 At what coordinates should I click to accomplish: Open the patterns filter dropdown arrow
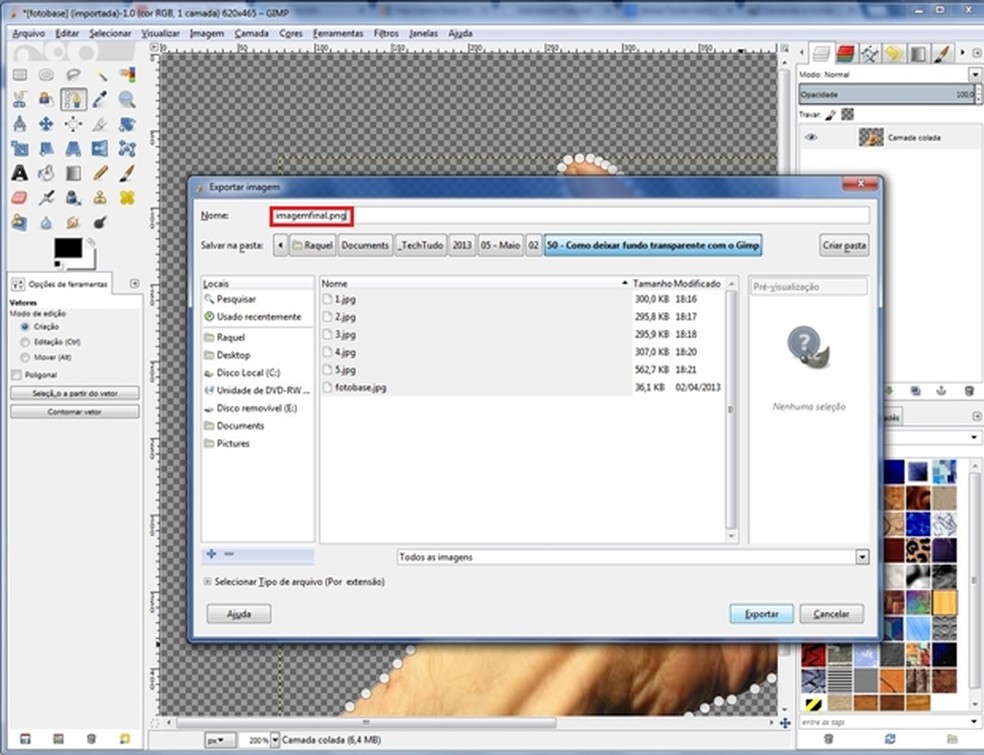(974, 437)
